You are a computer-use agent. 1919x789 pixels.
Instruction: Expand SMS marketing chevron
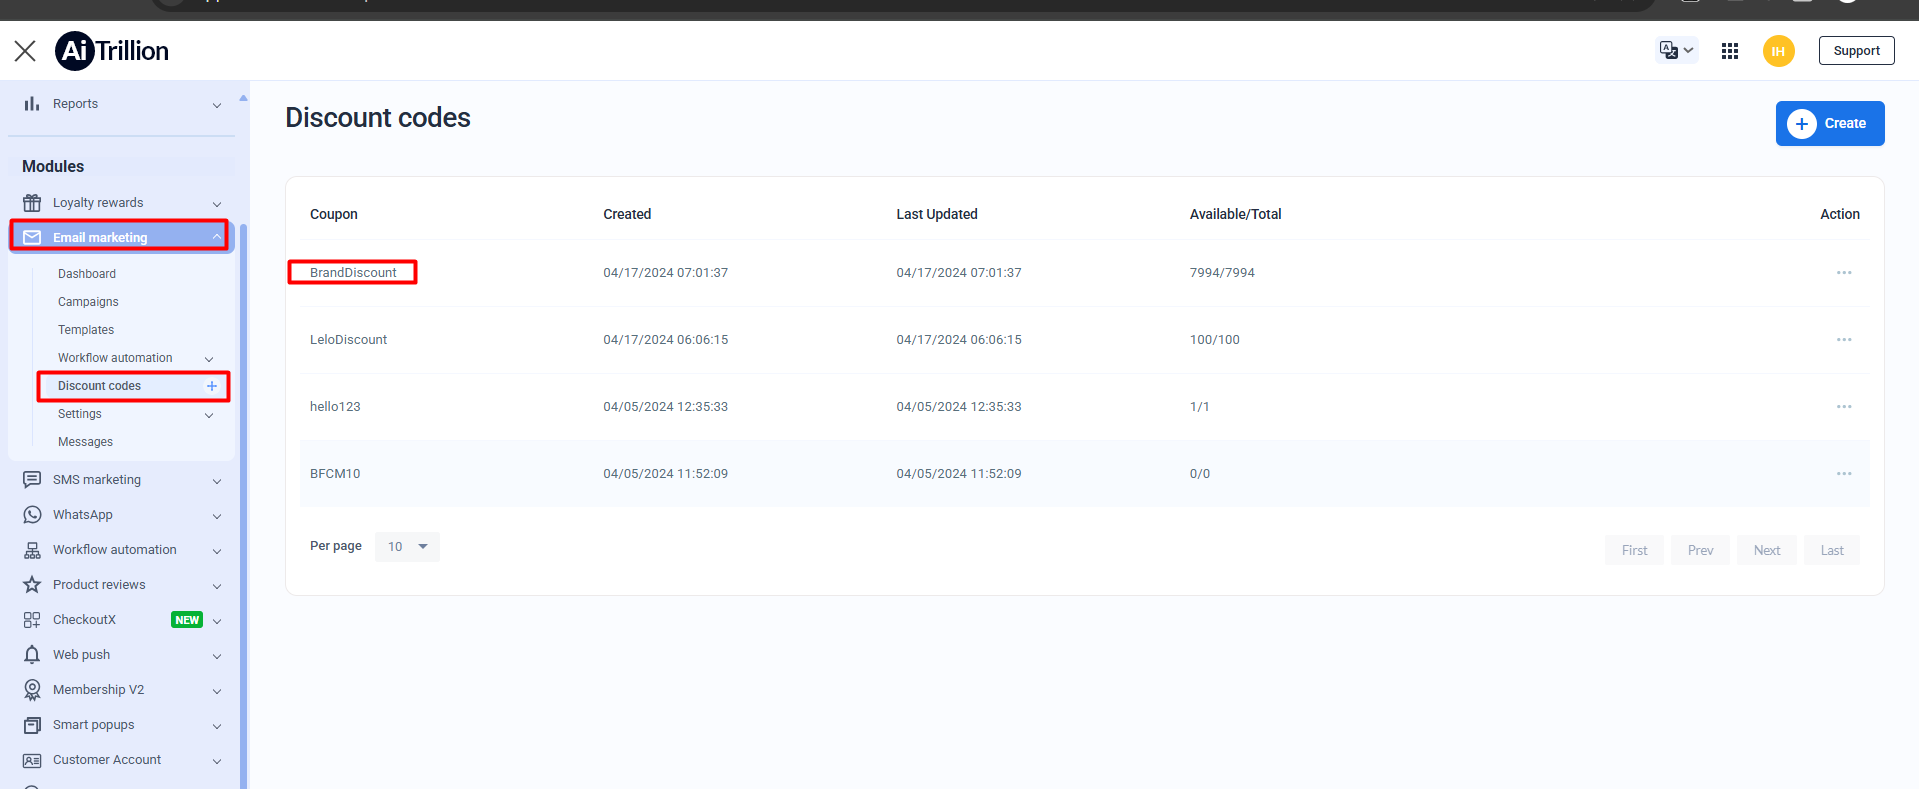click(x=217, y=481)
